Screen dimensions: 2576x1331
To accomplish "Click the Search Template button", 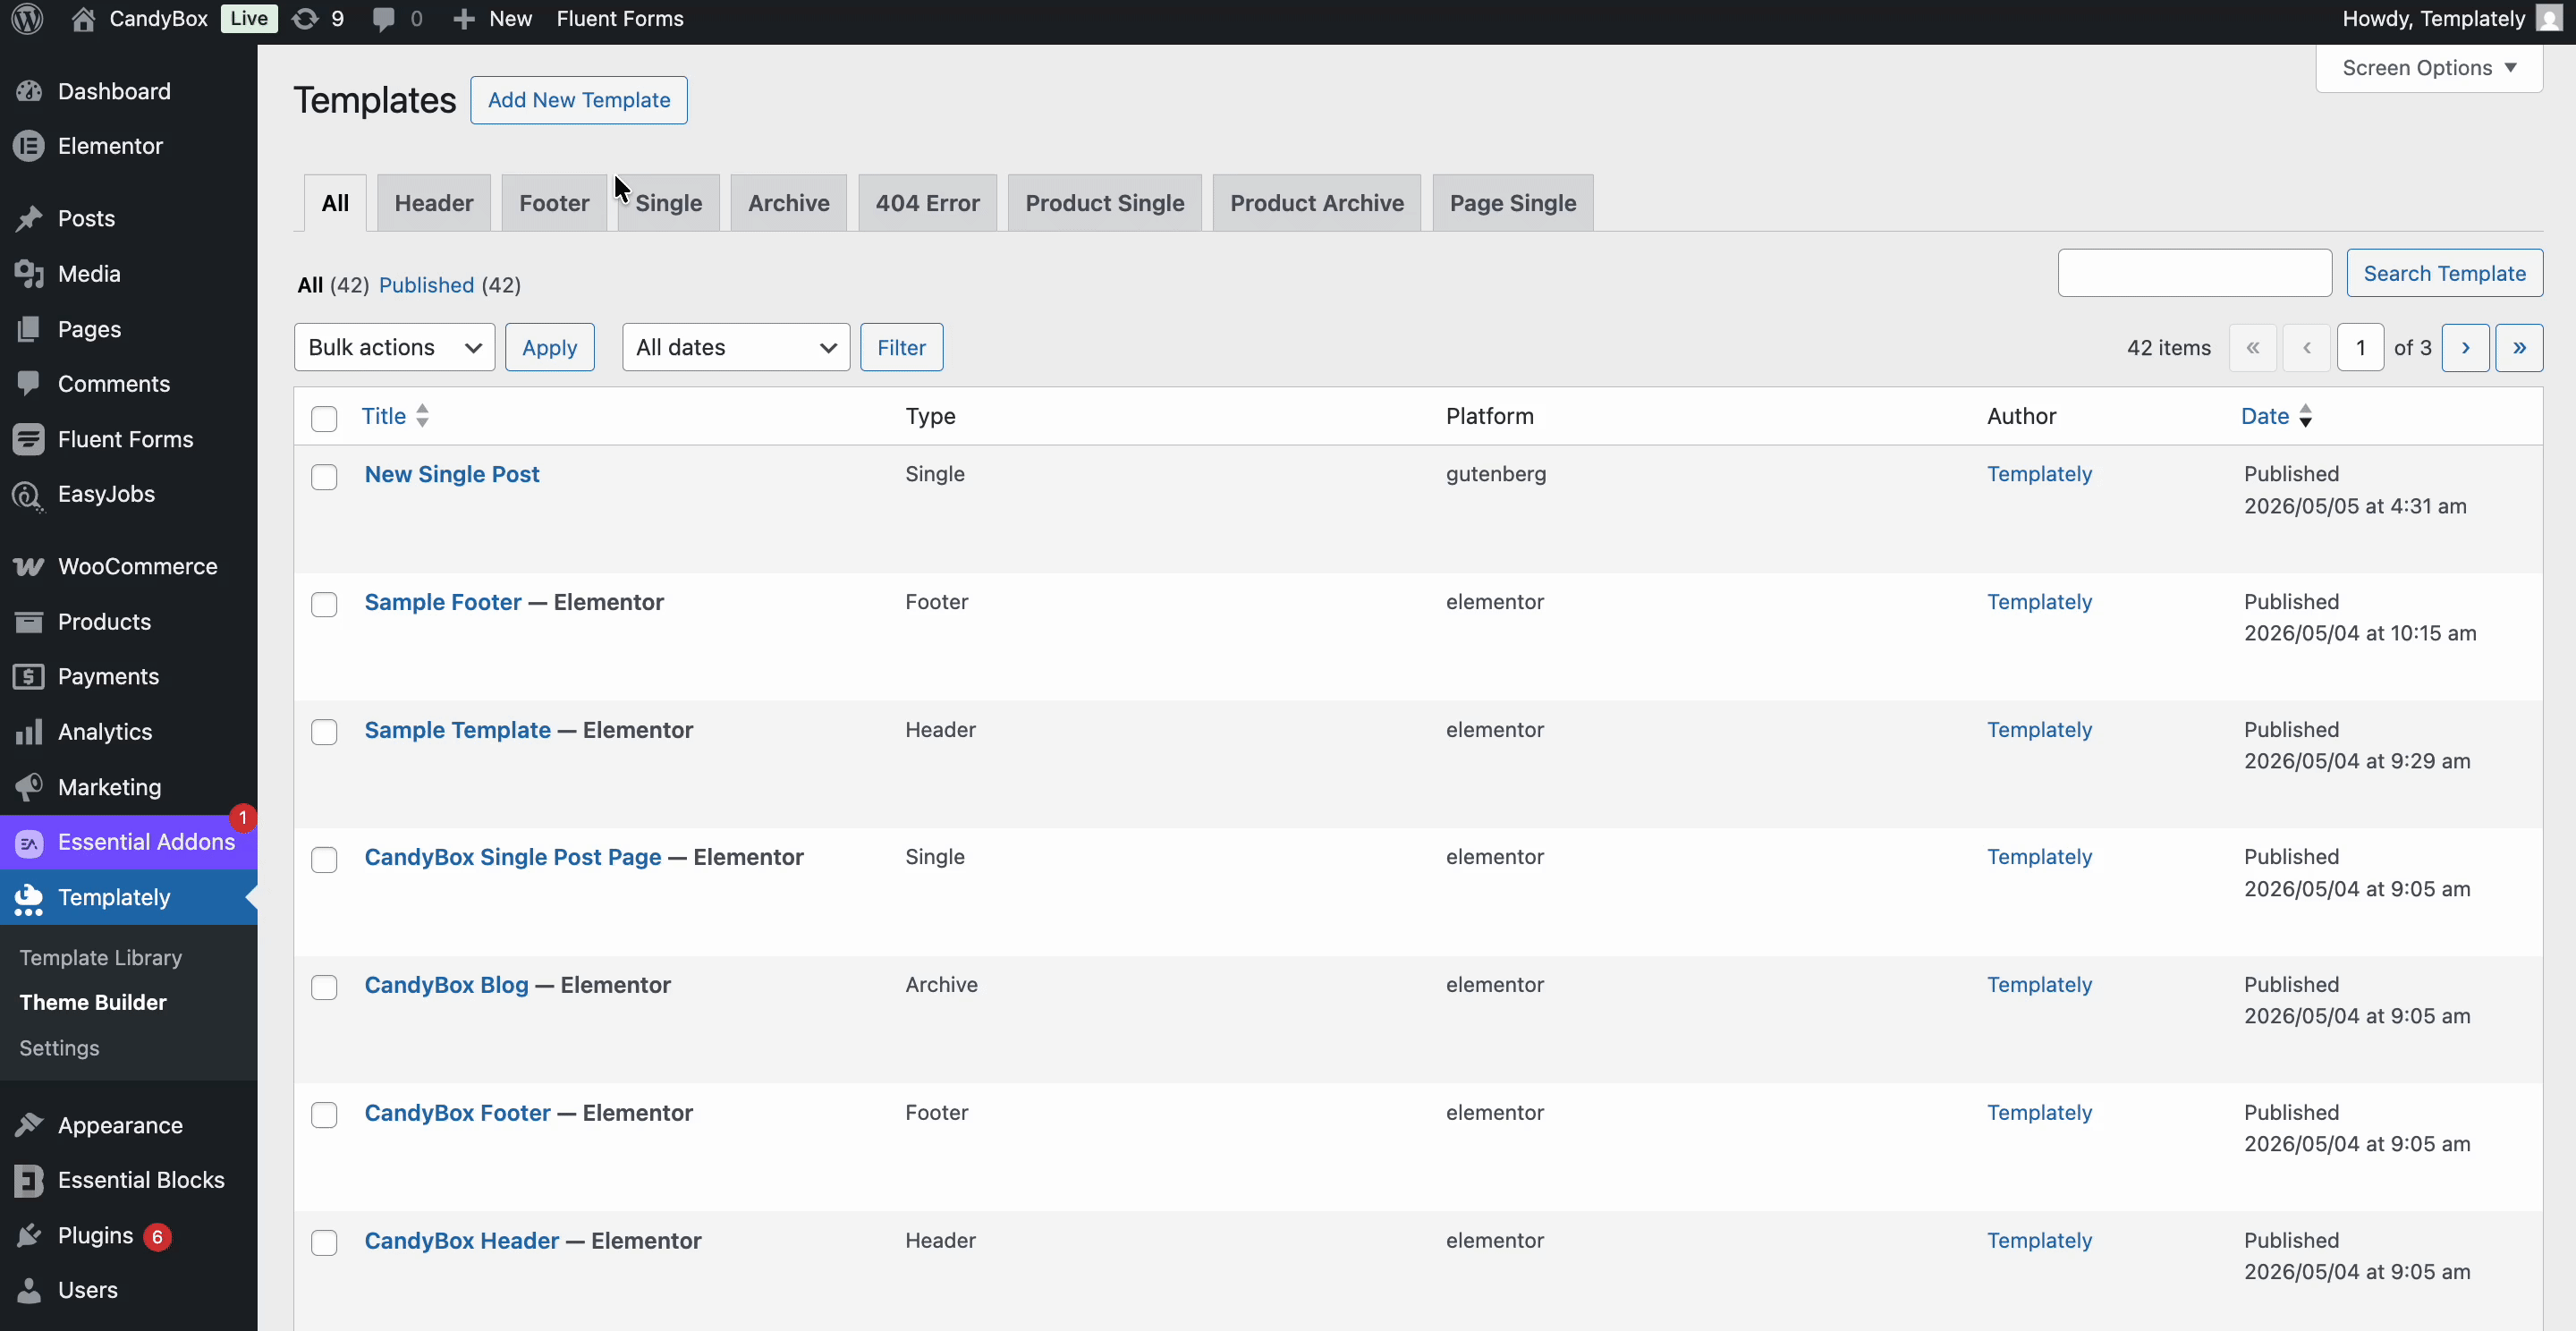I will [2444, 273].
